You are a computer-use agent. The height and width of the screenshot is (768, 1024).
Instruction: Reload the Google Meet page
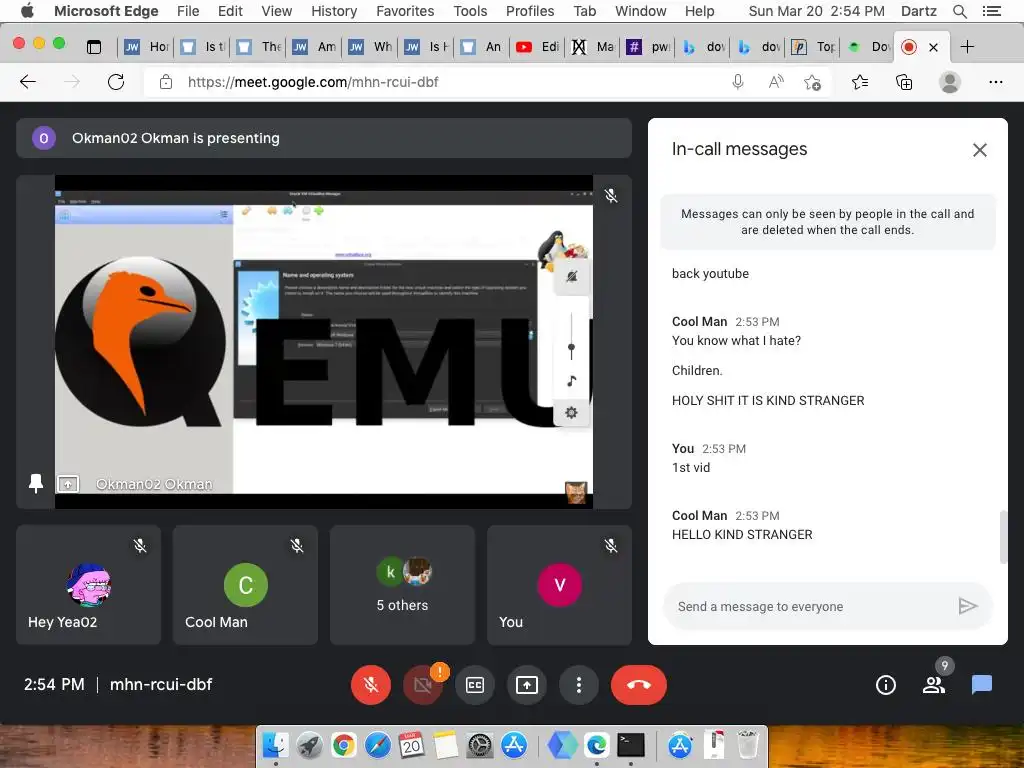[x=116, y=82]
